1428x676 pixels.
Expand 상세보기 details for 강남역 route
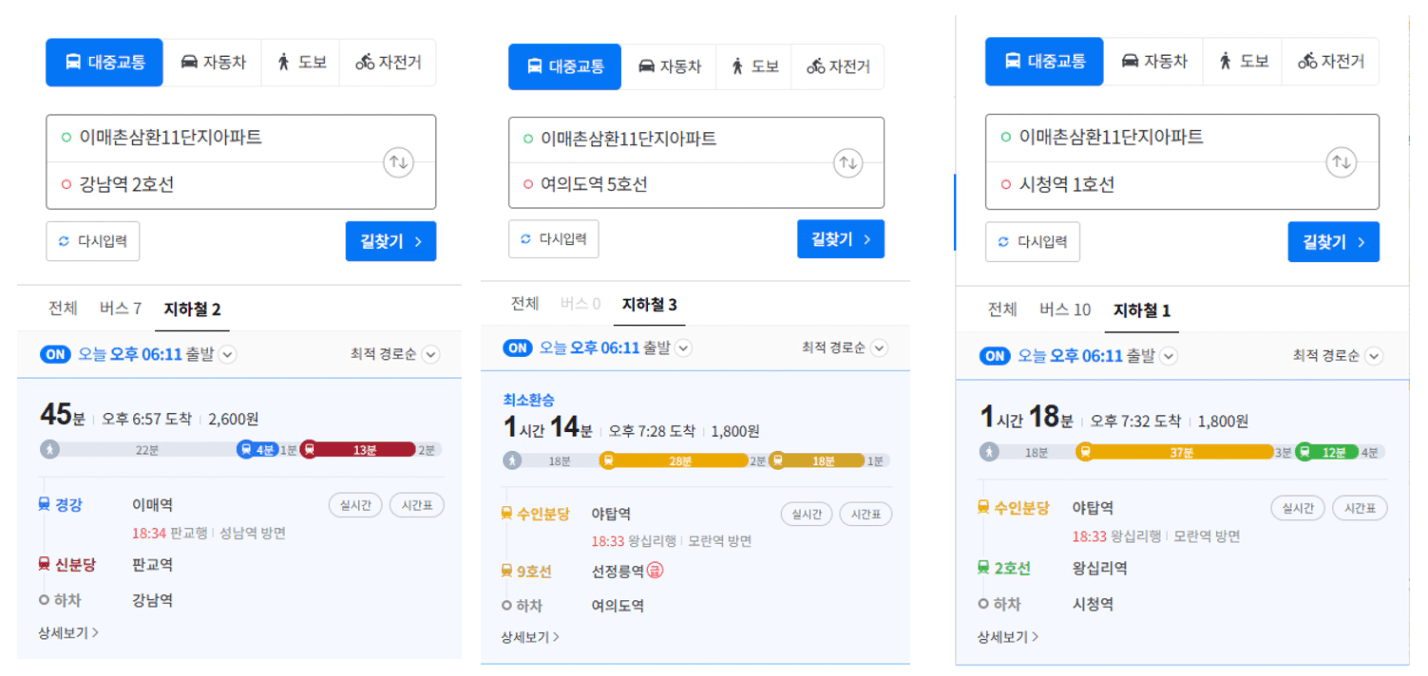tap(68, 633)
